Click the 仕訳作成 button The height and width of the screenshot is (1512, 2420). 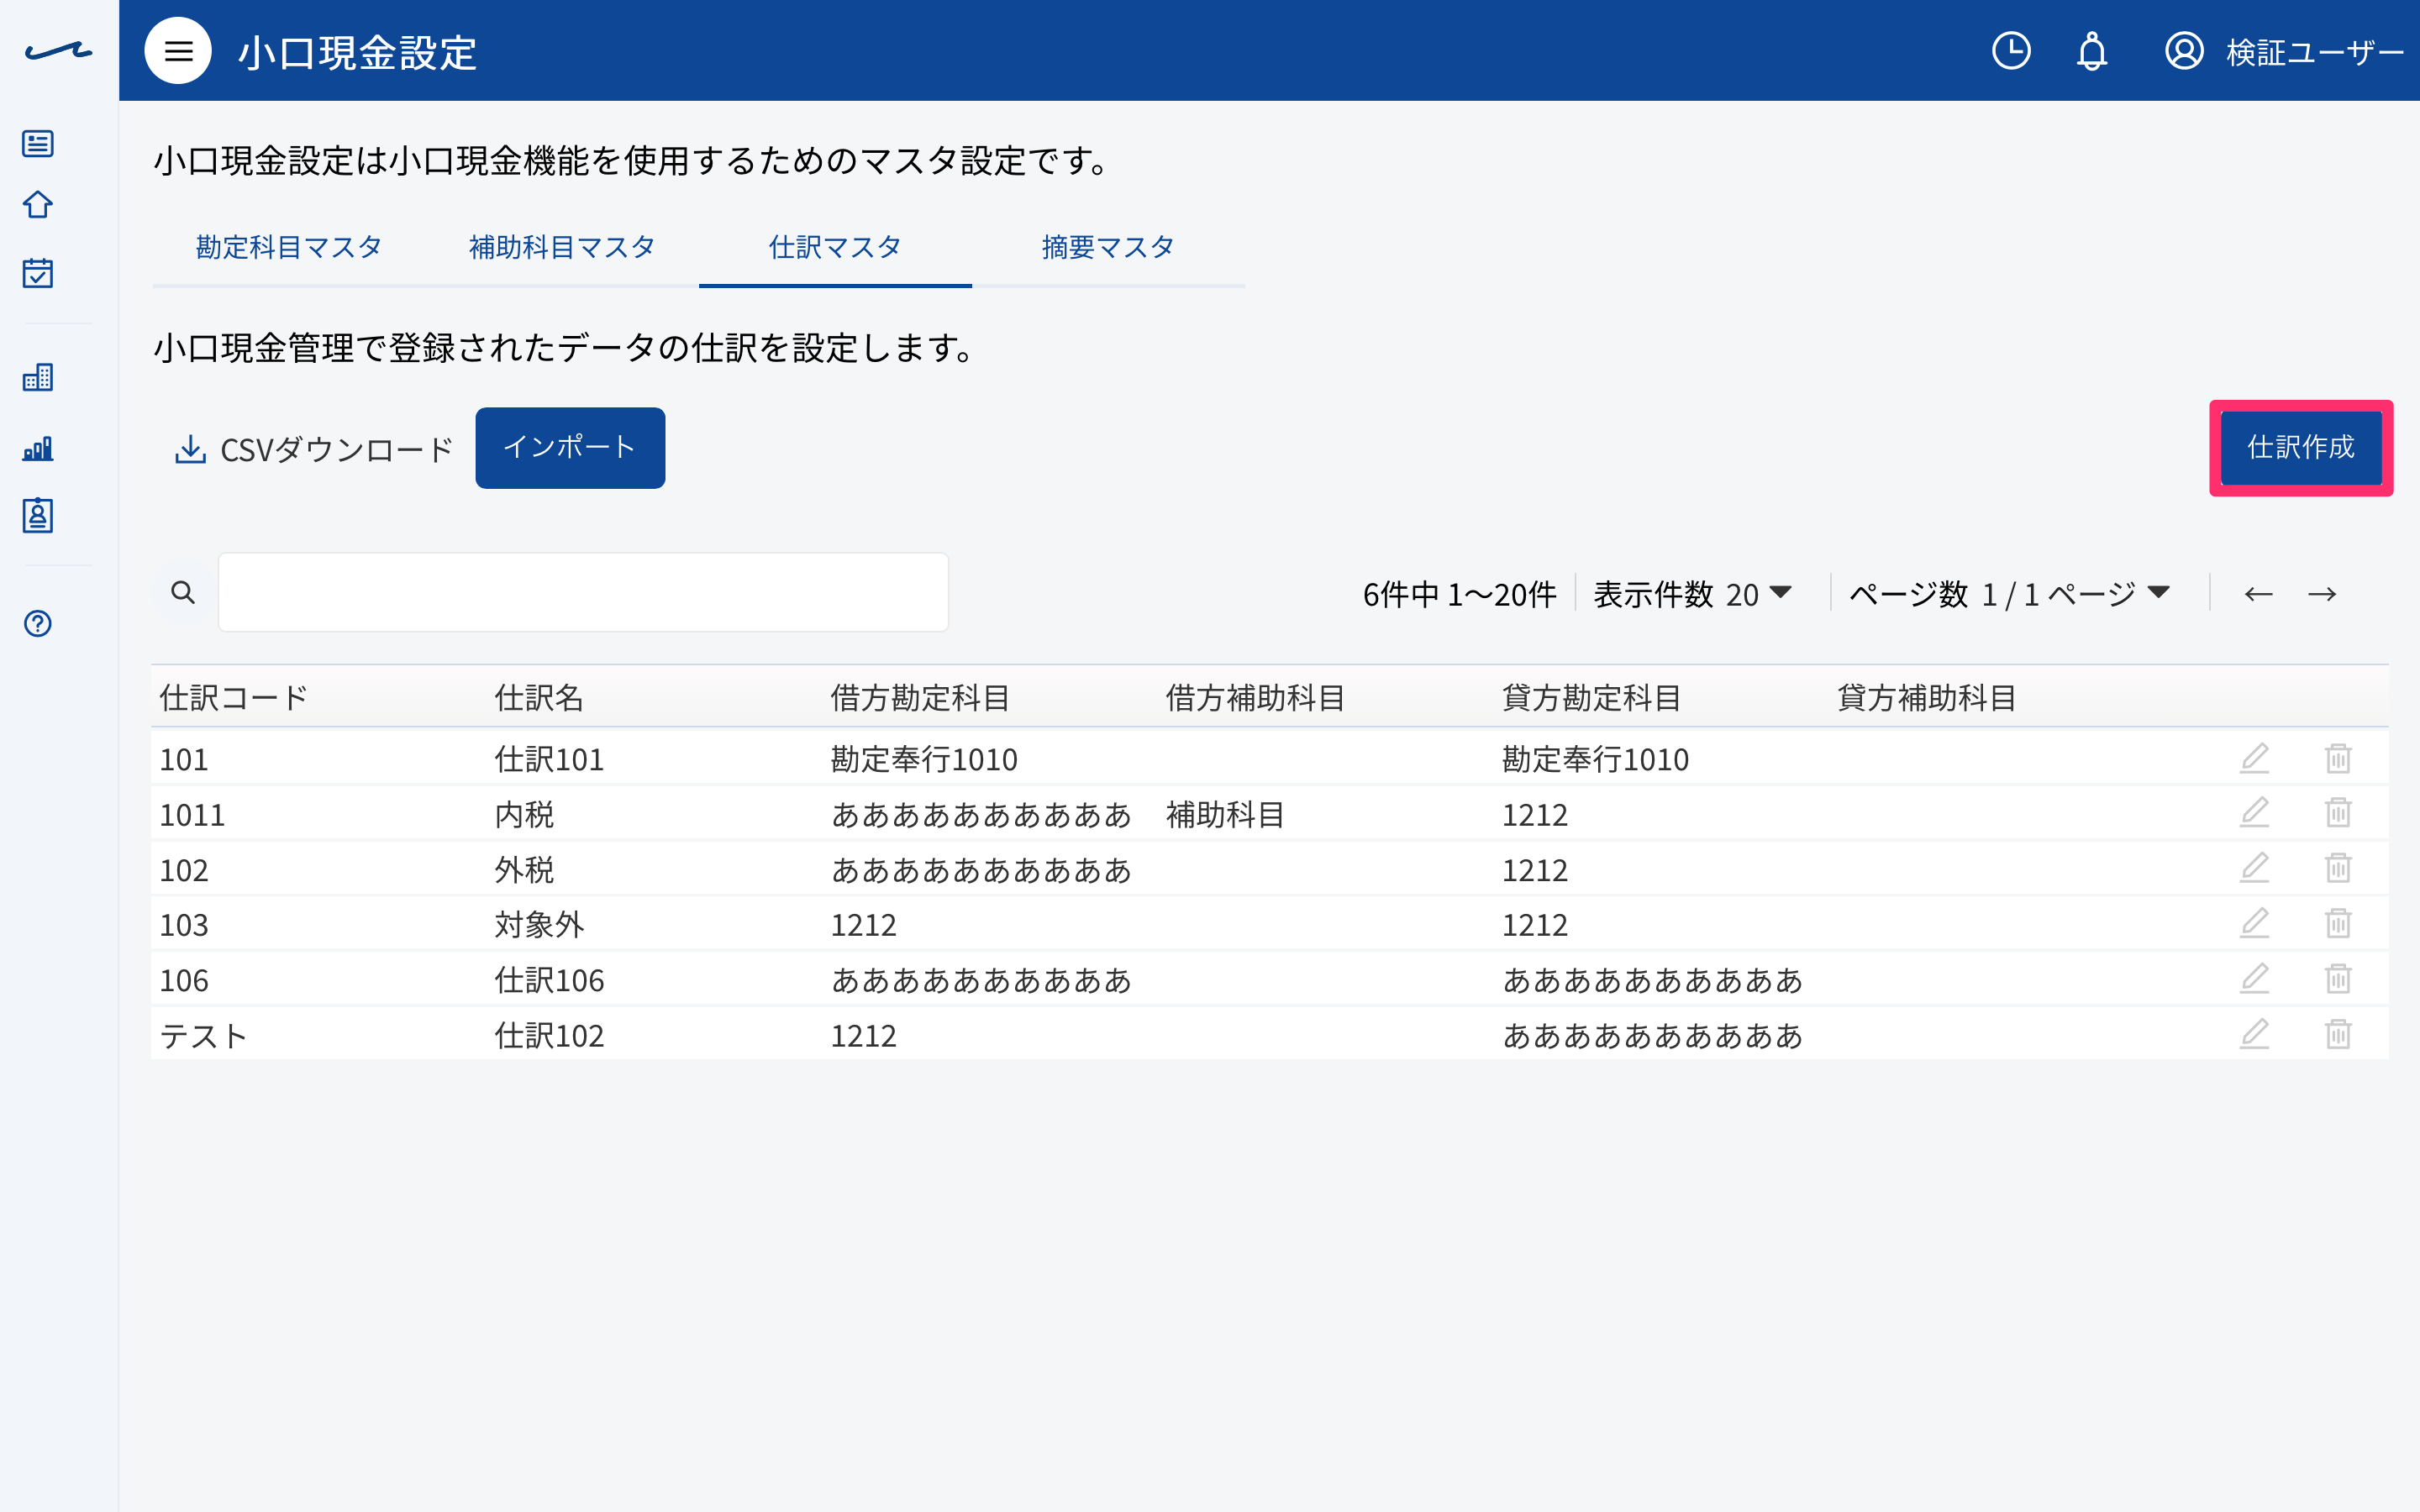click(2301, 448)
